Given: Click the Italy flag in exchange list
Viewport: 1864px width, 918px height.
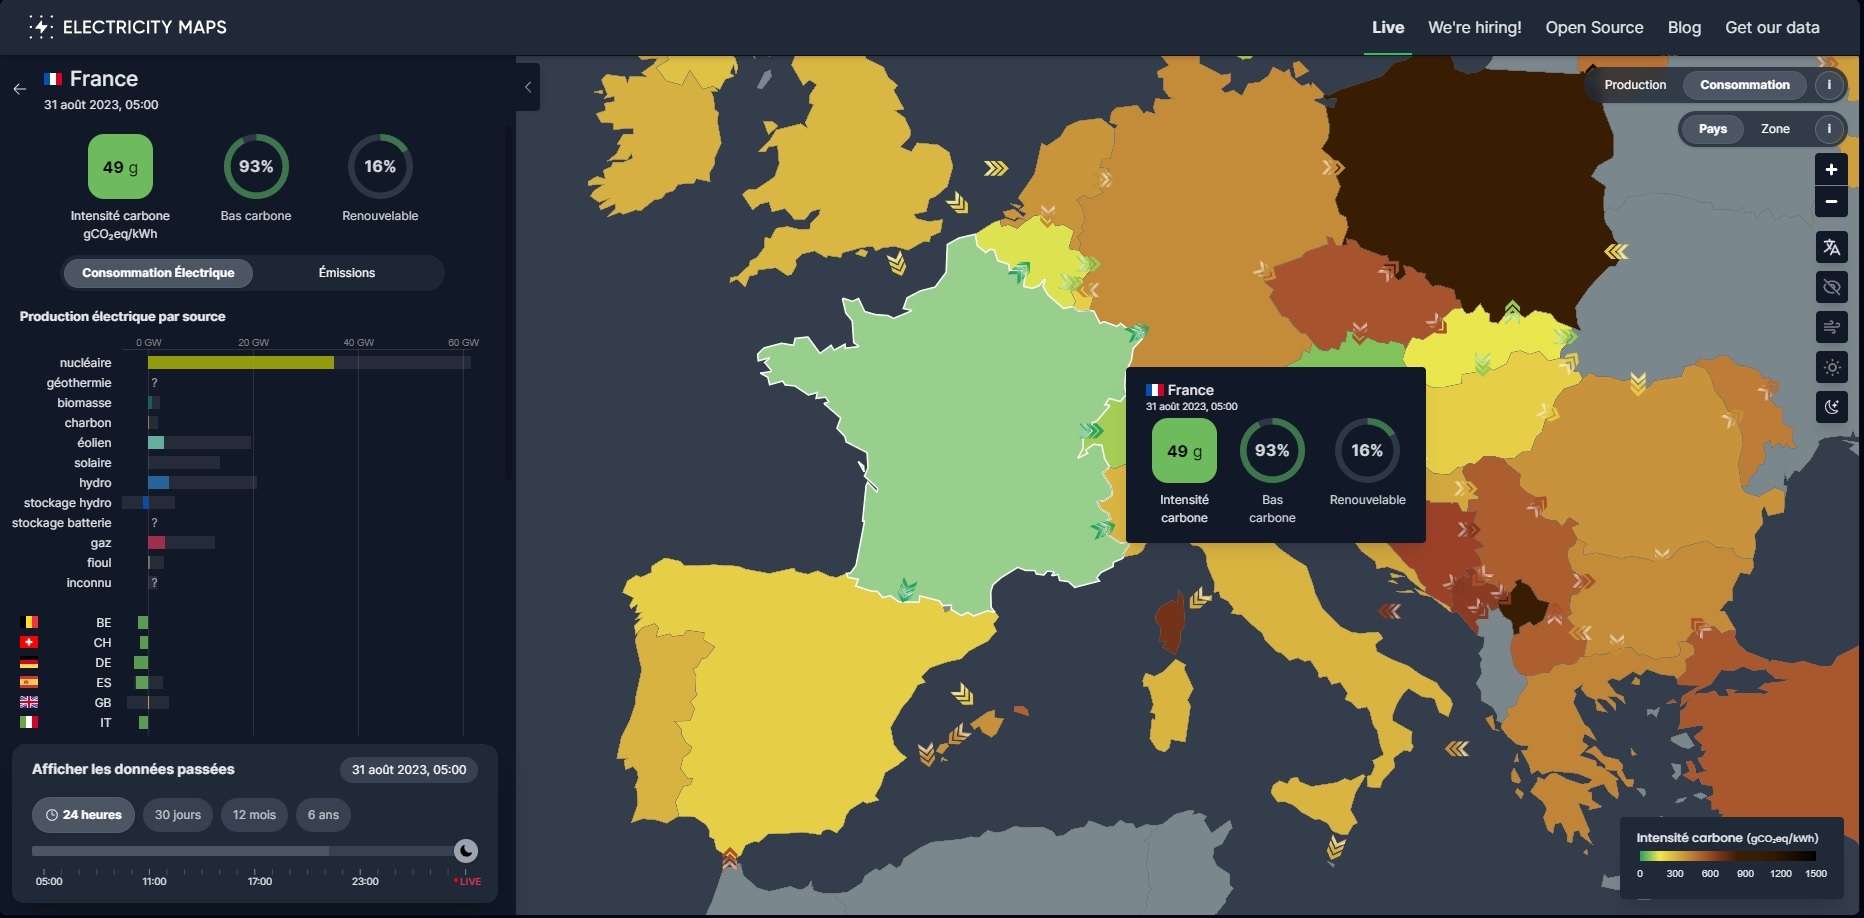Looking at the screenshot, I should pos(29,722).
